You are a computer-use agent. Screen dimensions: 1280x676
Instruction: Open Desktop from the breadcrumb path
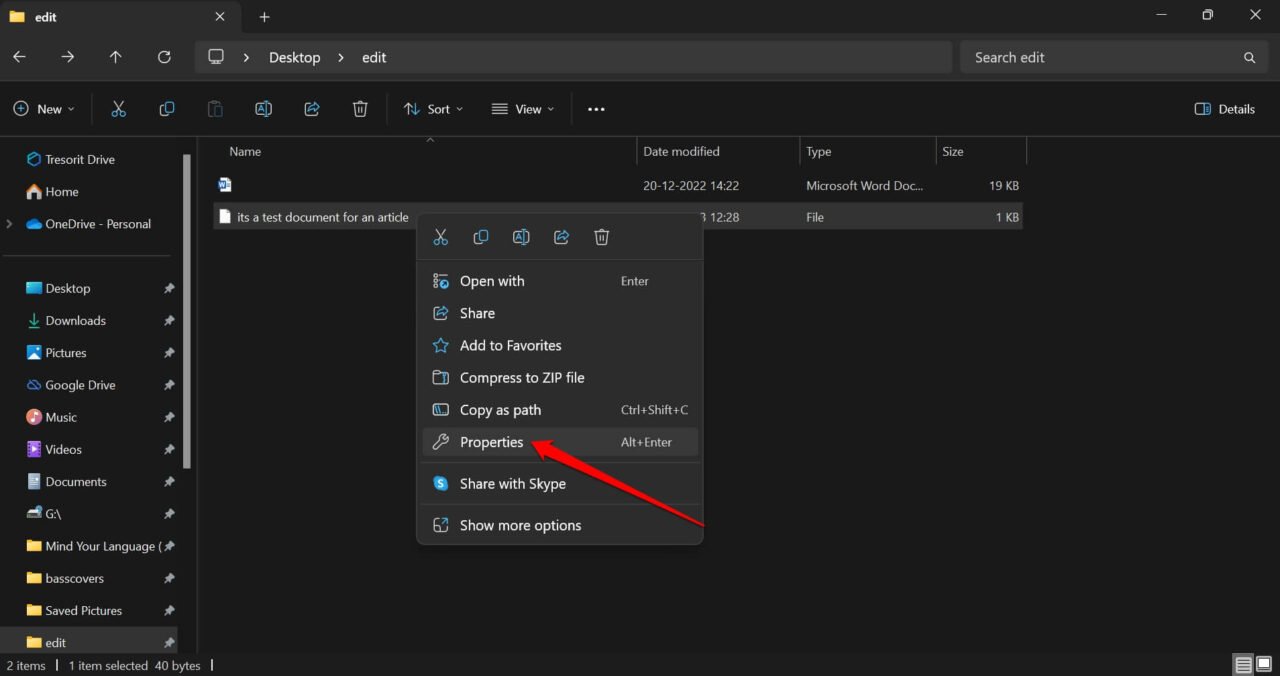point(294,57)
